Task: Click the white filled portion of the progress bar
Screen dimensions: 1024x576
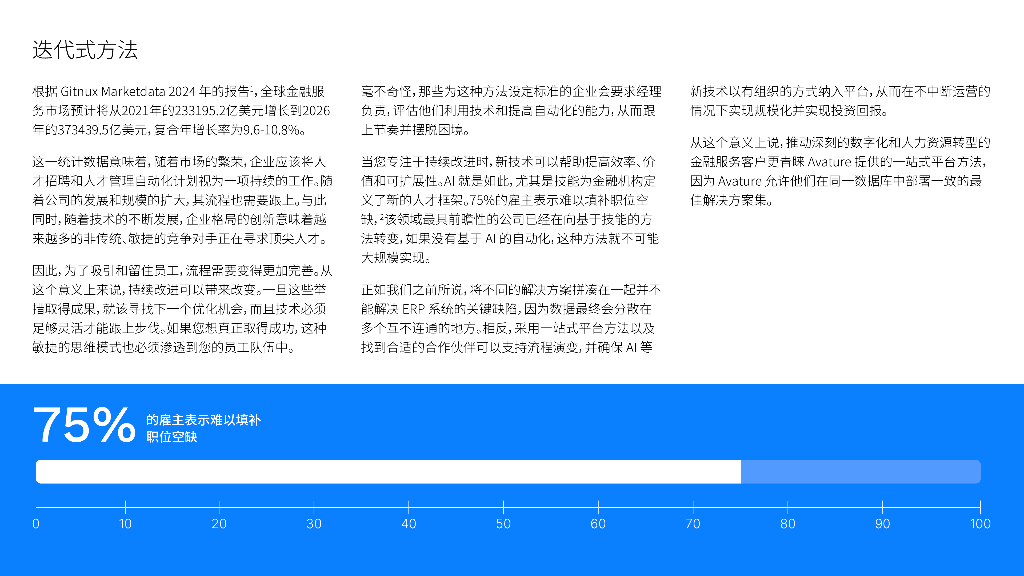Action: pyautogui.click(x=390, y=470)
